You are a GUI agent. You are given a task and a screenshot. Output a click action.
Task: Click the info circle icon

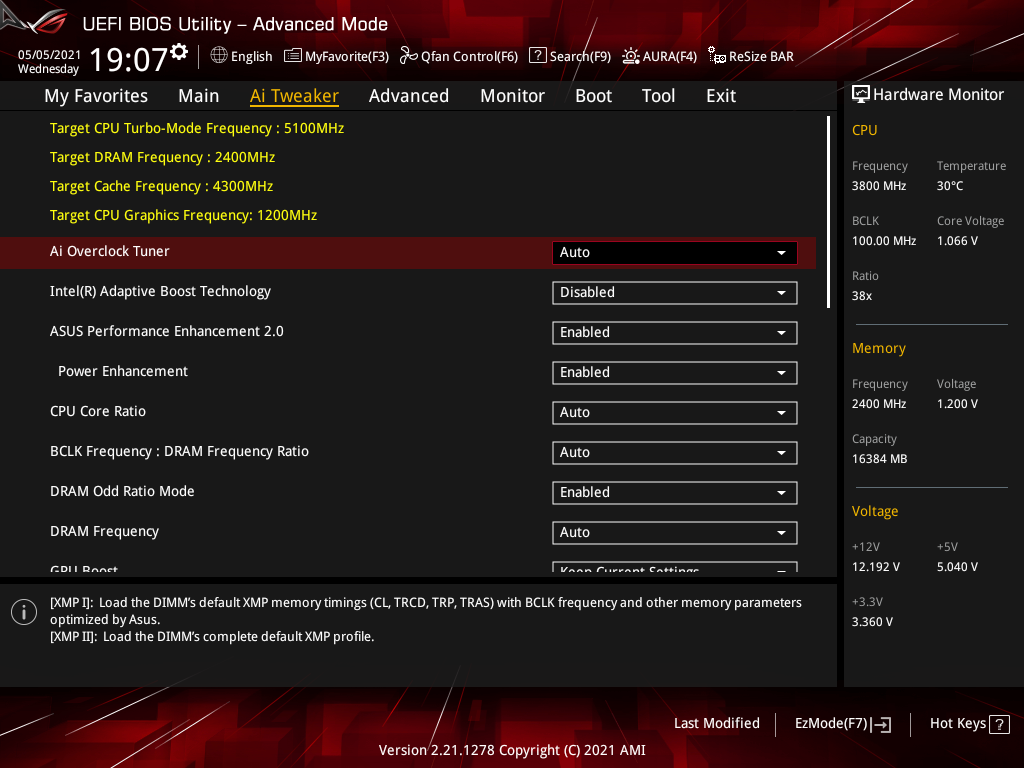[24, 612]
